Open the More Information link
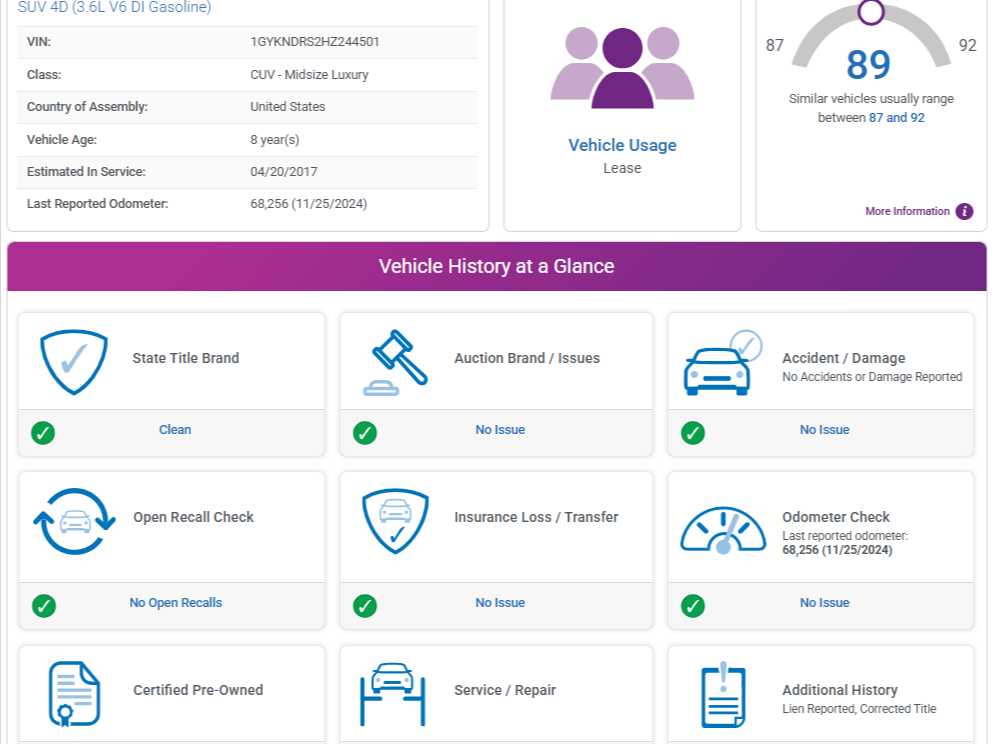This screenshot has height=744, width=992. point(907,211)
